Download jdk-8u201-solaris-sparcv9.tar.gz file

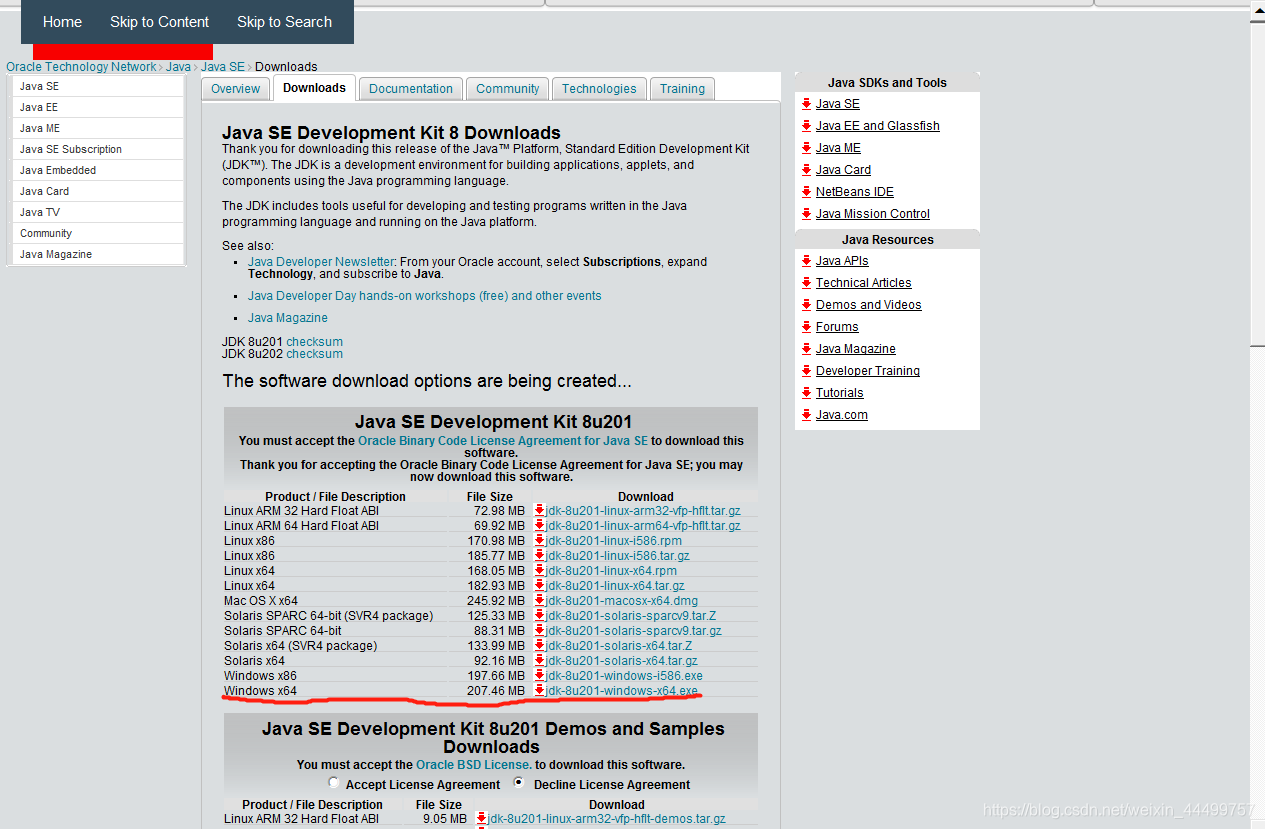[634, 631]
